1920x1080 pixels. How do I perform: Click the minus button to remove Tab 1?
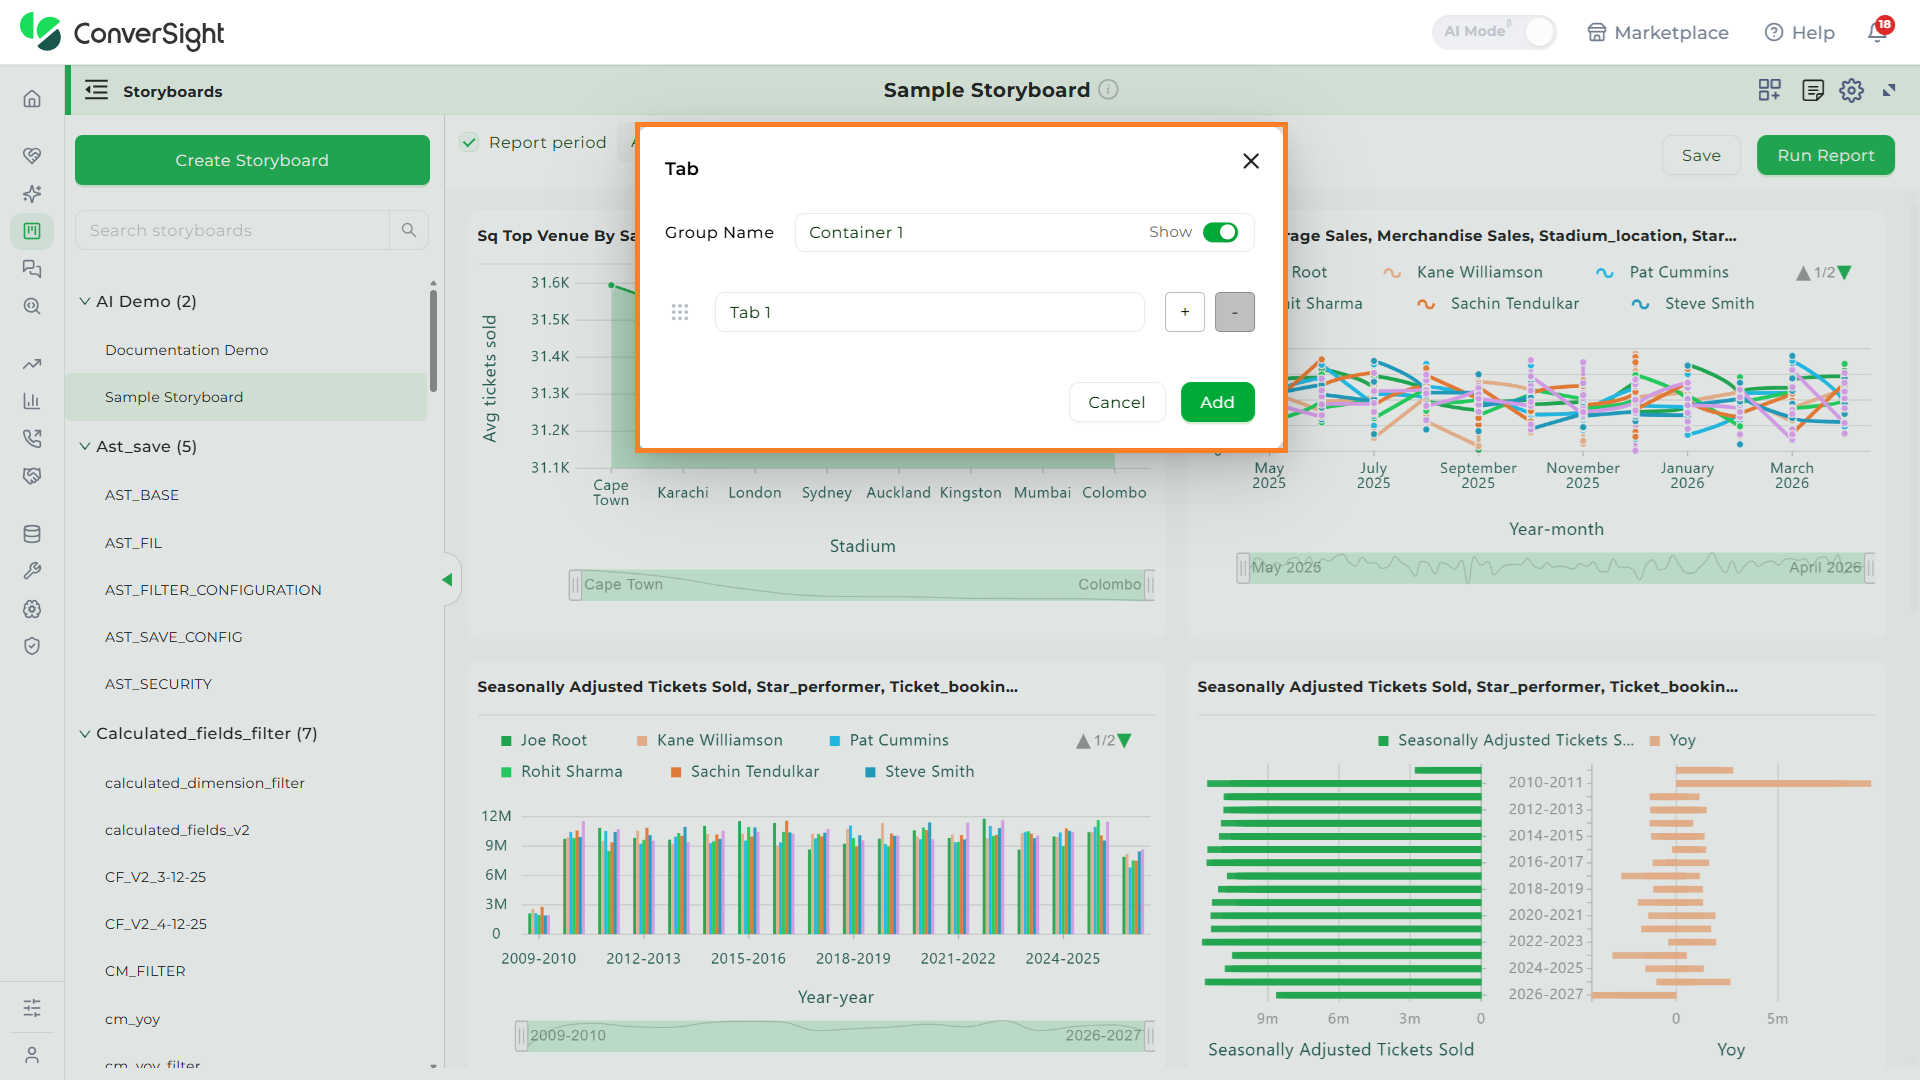click(x=1235, y=312)
